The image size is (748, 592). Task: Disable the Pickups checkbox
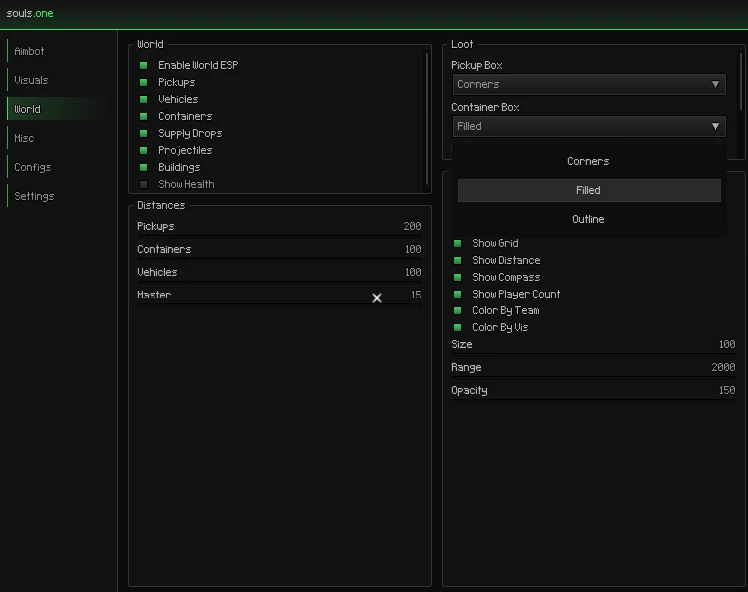pos(143,83)
